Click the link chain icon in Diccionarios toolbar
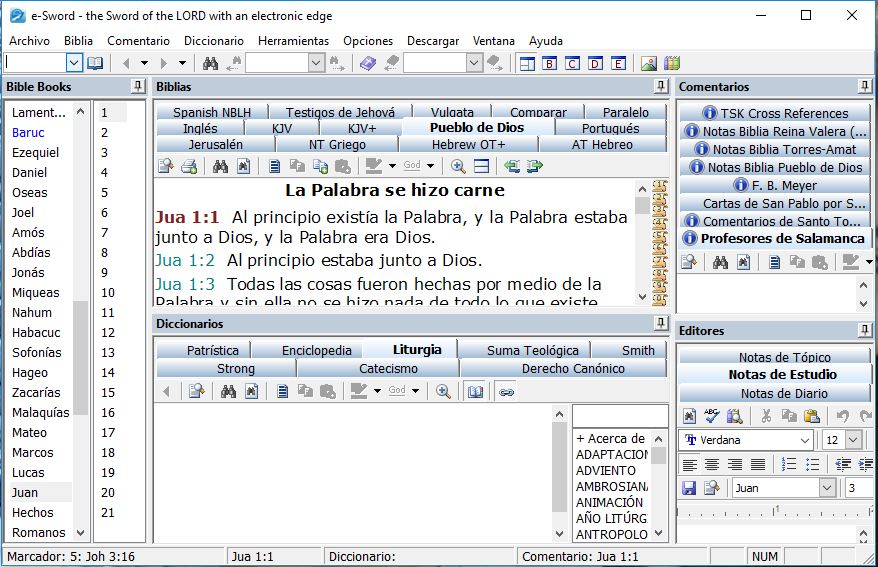This screenshot has width=878, height=567. point(506,392)
